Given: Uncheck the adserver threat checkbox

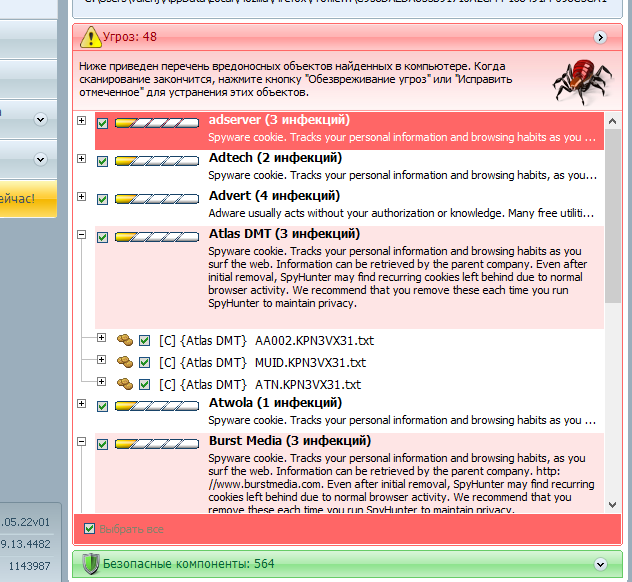Looking at the screenshot, I should click(103, 123).
